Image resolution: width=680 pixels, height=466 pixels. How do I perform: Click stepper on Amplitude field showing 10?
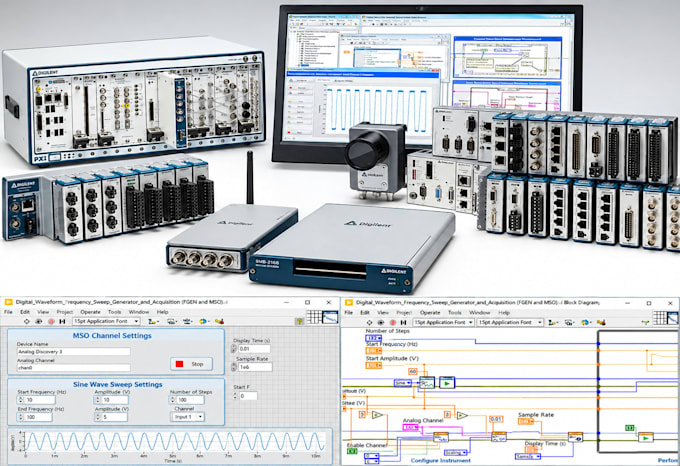pos(98,400)
